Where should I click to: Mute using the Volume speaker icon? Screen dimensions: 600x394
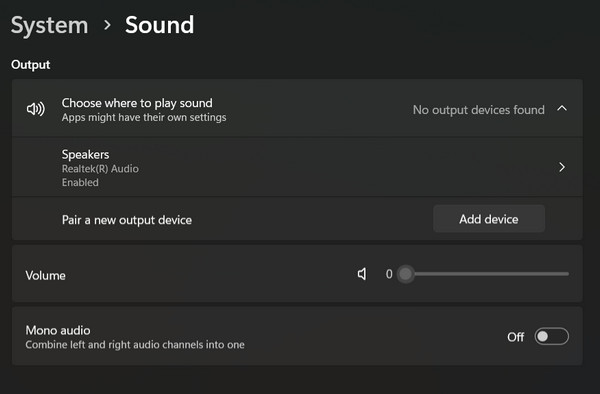(362, 274)
